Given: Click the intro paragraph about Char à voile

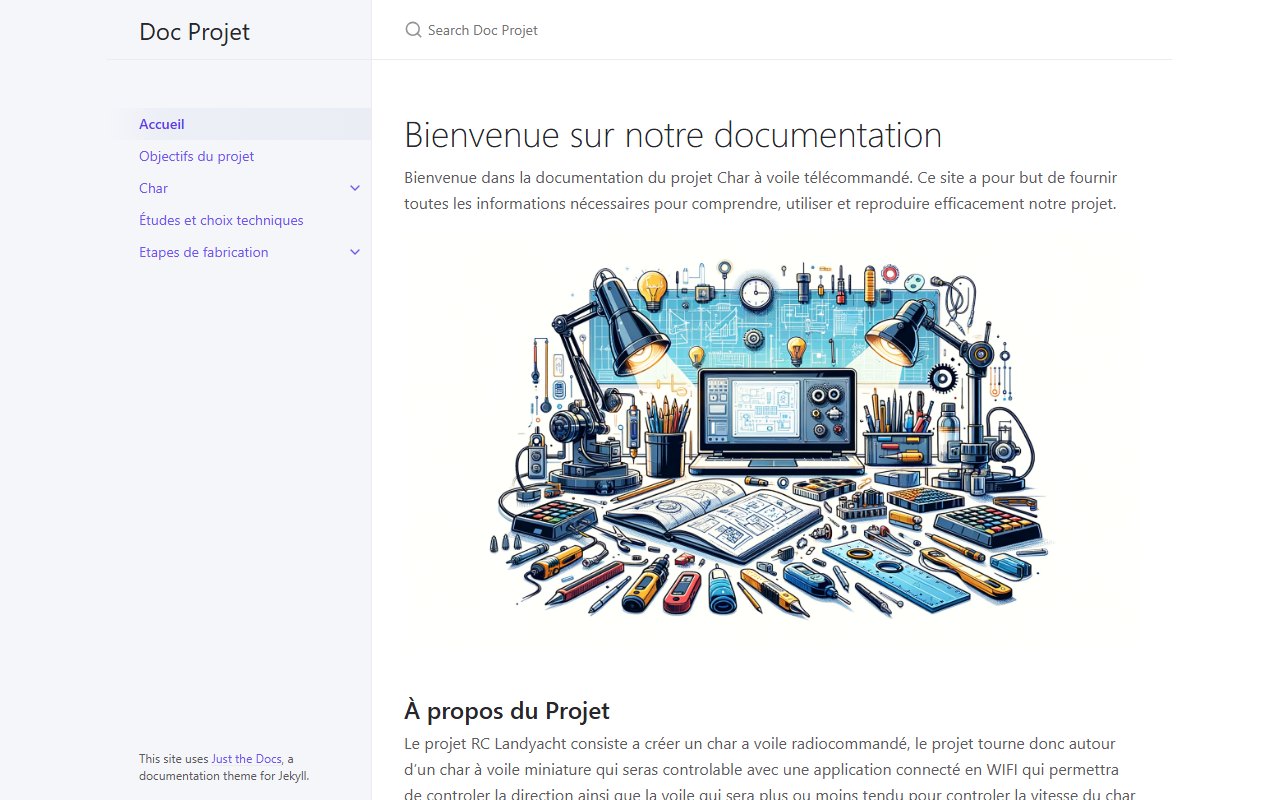Looking at the screenshot, I should coord(761,190).
